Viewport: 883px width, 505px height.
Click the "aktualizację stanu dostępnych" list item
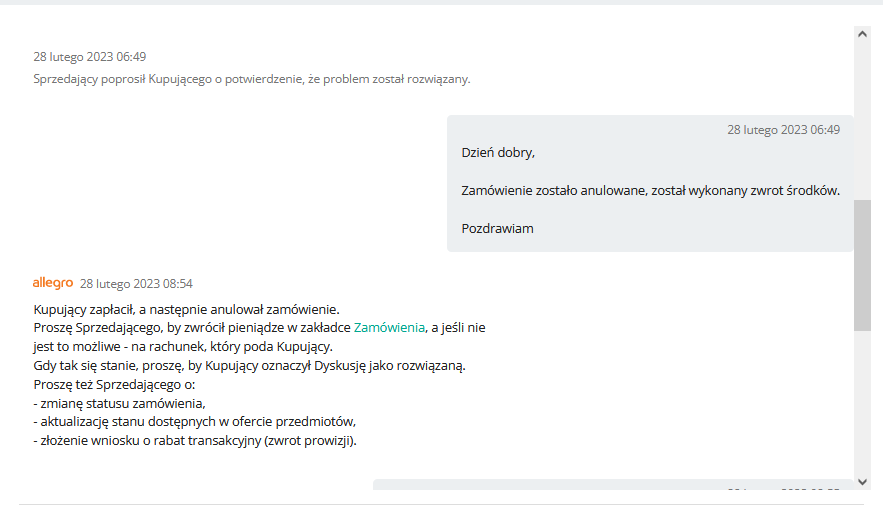tap(195, 421)
